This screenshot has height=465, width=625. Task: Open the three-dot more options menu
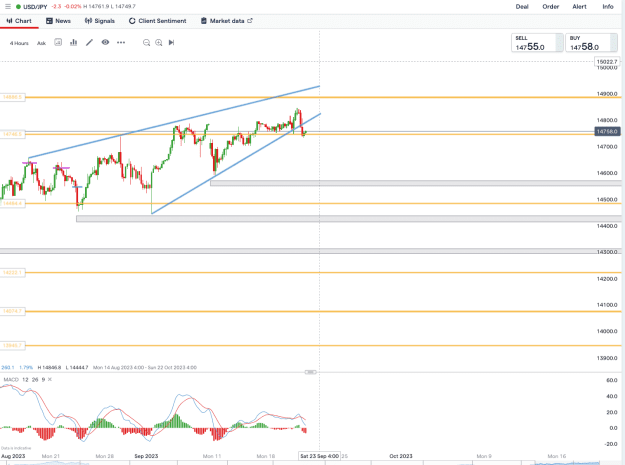click(x=121, y=42)
